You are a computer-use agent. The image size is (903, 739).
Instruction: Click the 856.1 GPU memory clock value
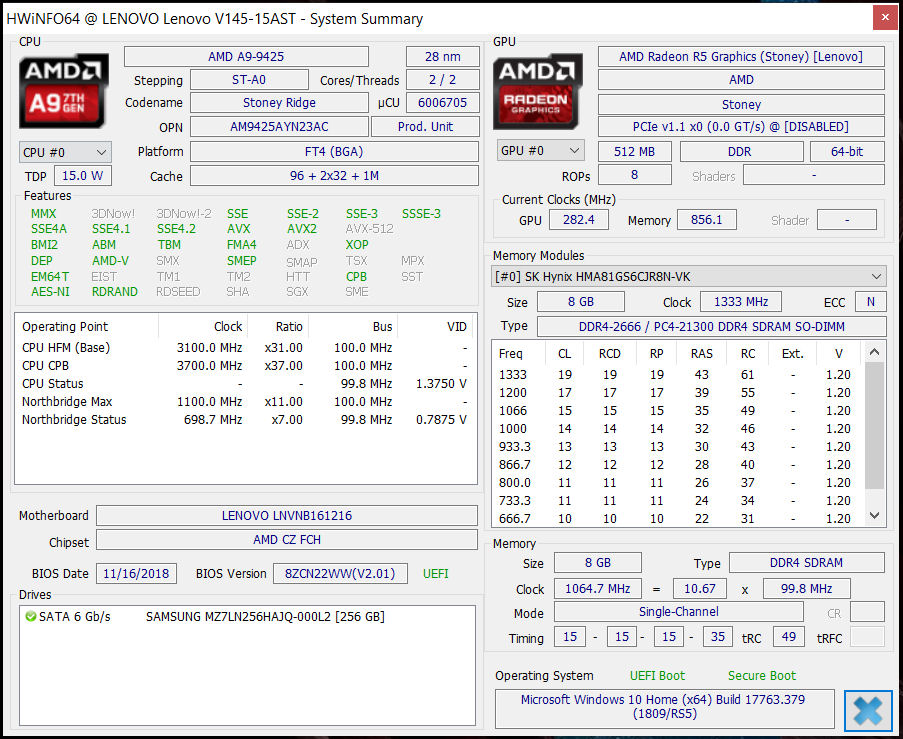pos(706,219)
